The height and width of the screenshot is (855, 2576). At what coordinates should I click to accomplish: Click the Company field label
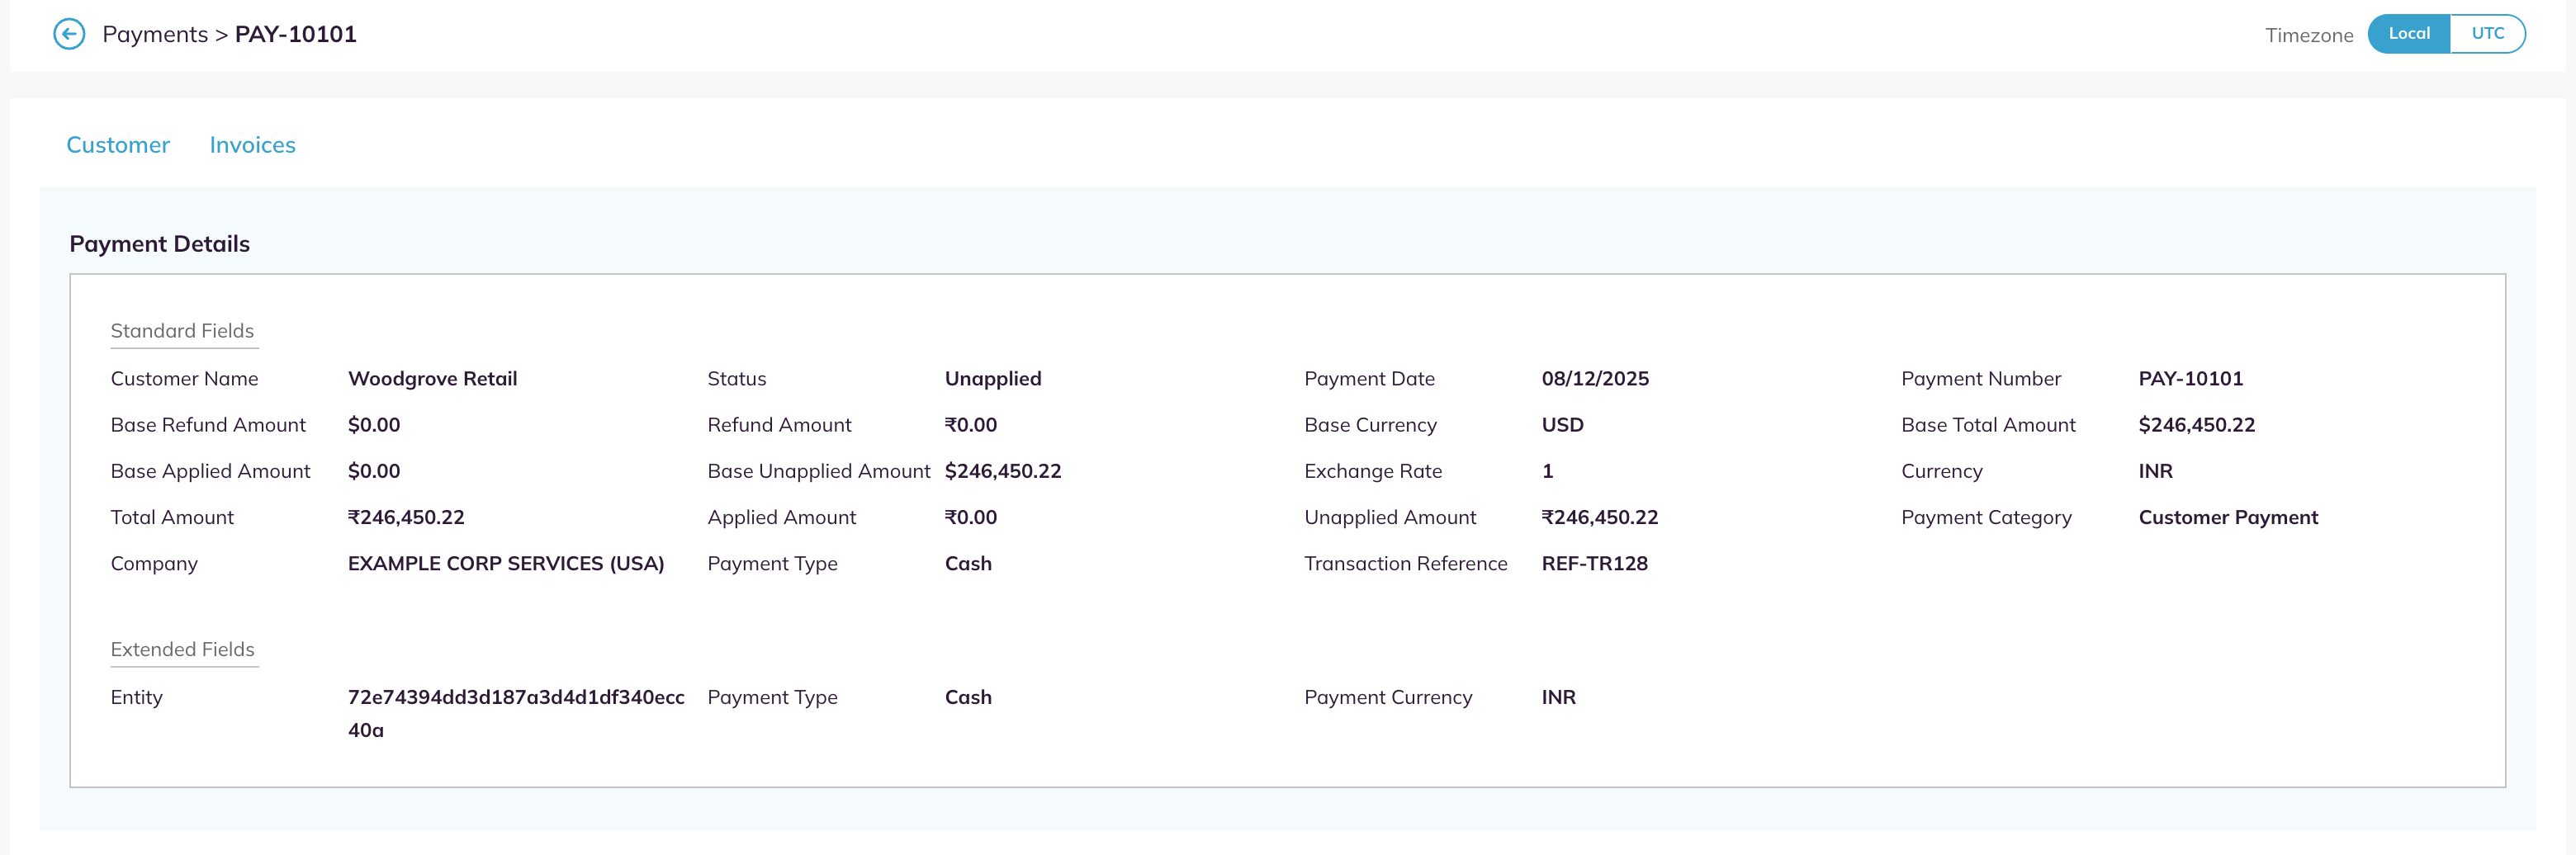pyautogui.click(x=154, y=564)
